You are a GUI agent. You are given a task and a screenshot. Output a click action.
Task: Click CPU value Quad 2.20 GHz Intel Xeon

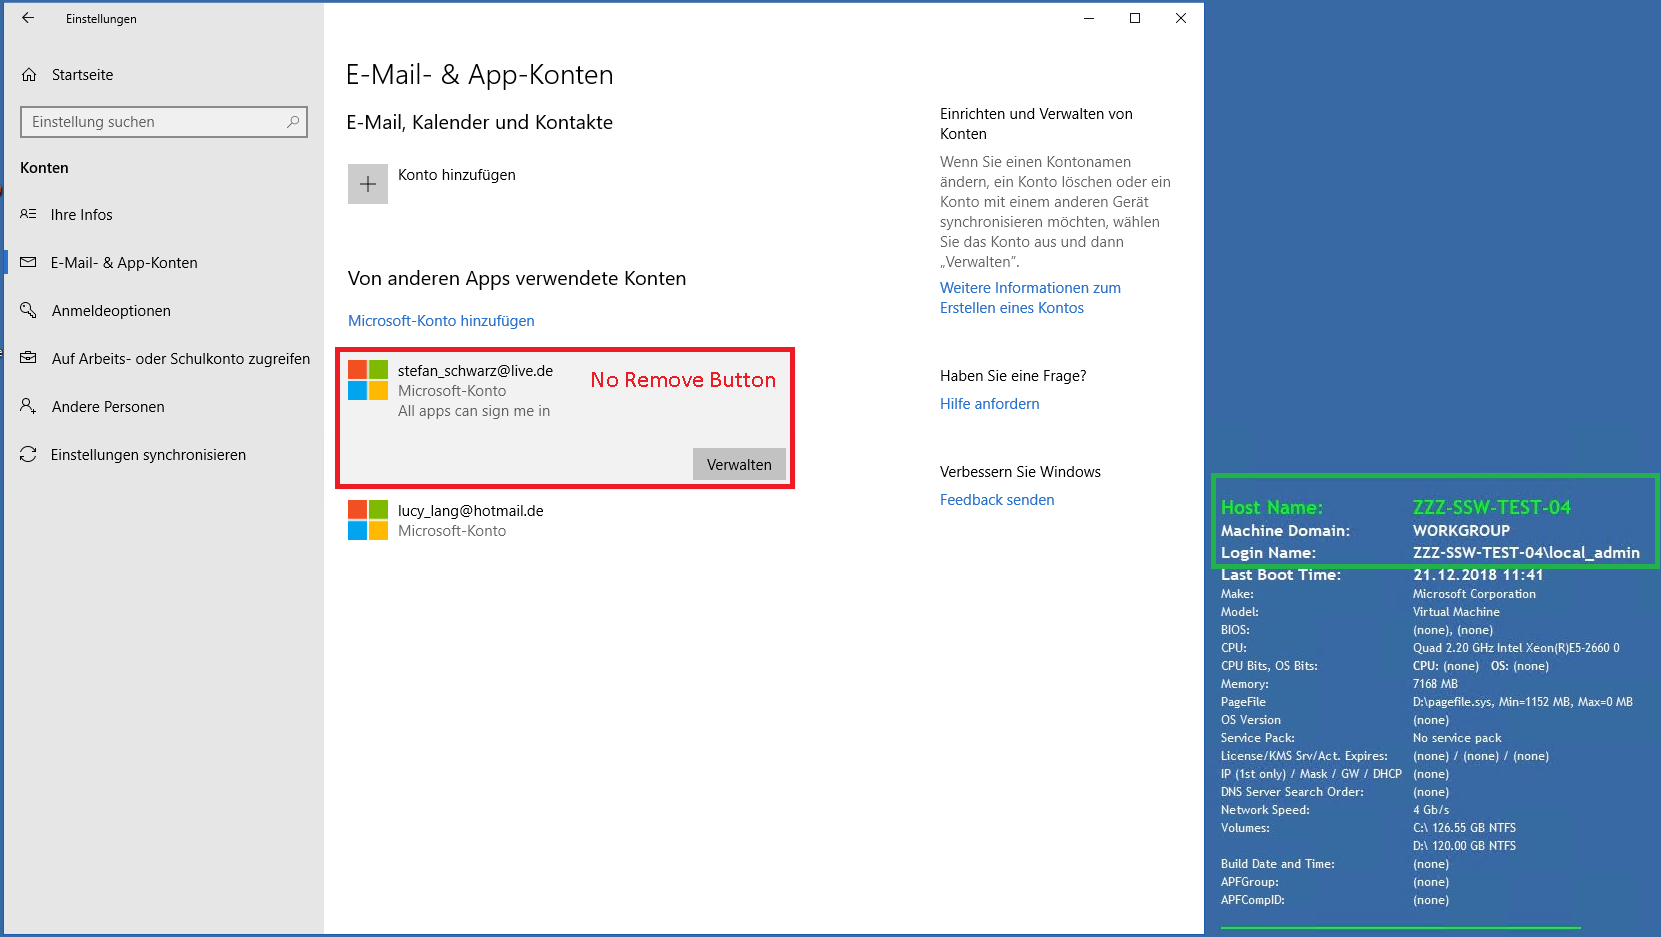[1516, 648]
